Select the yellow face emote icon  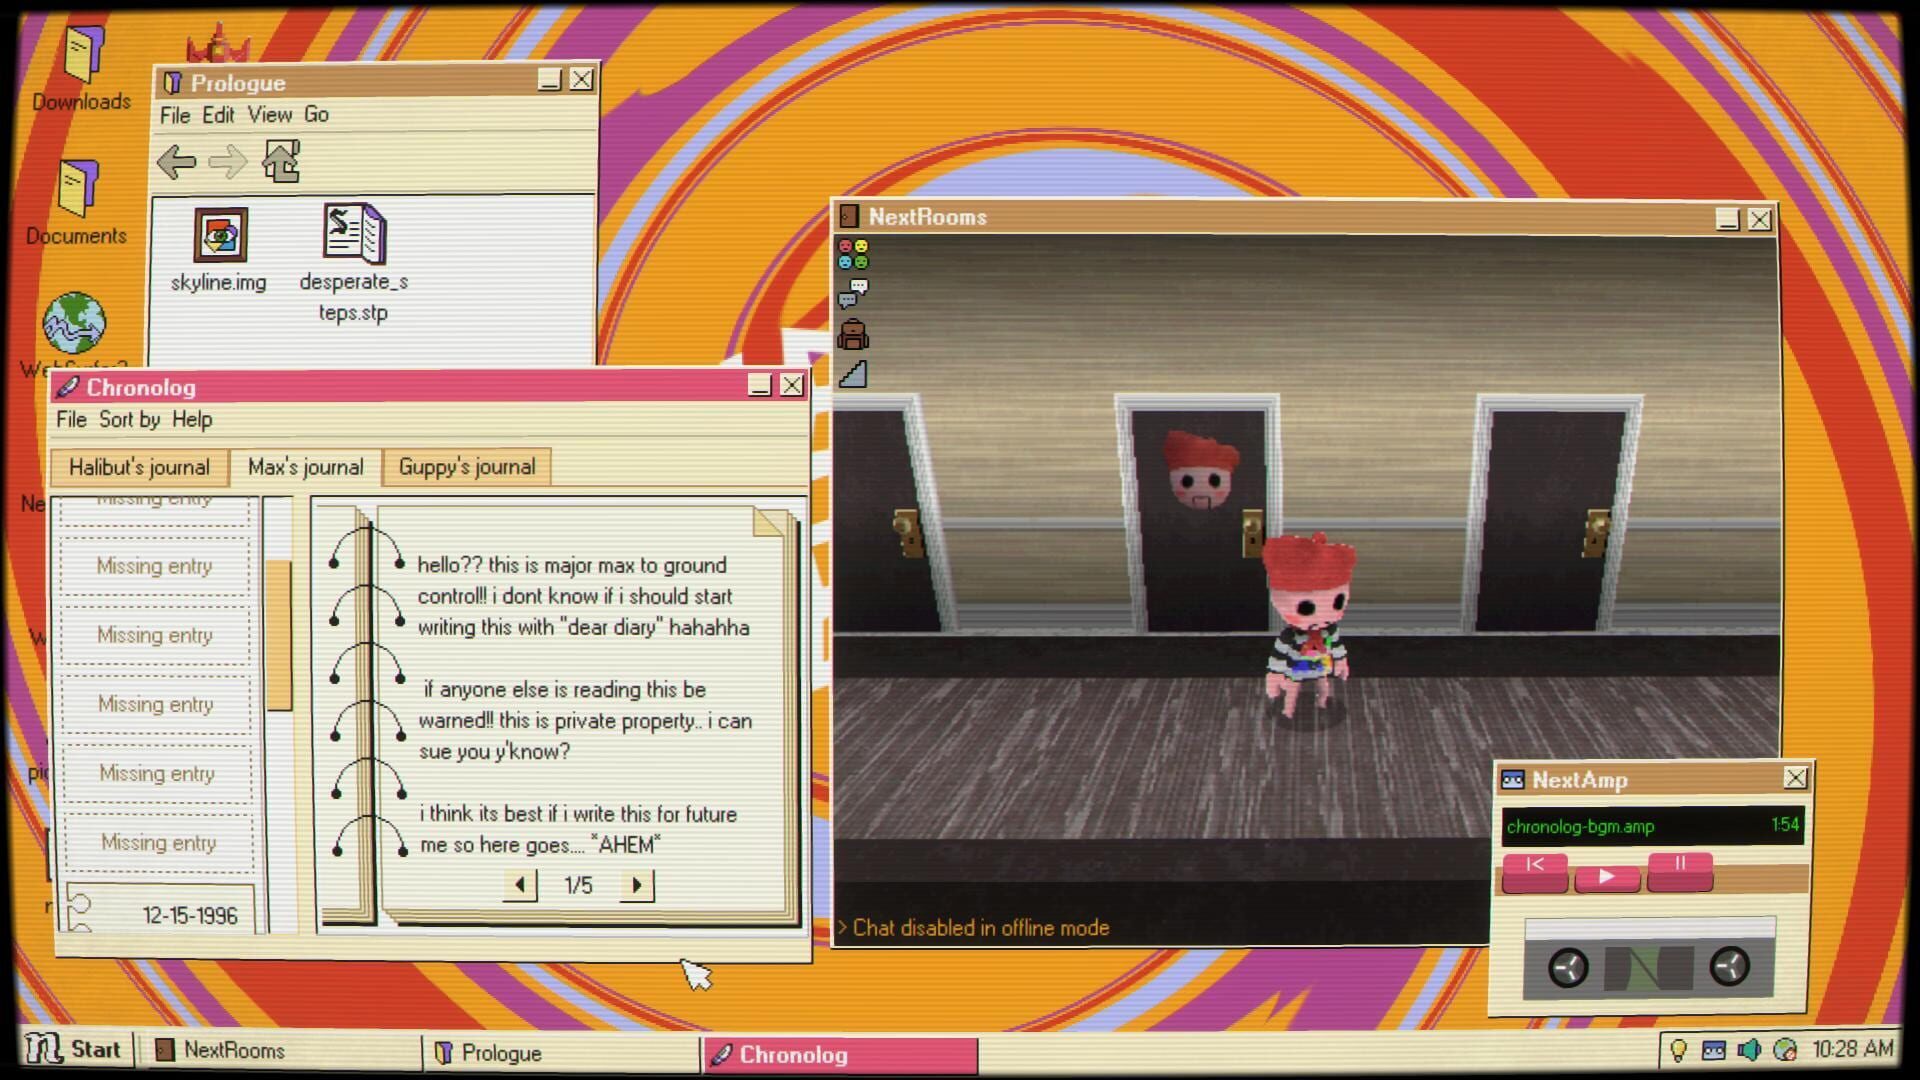click(861, 246)
